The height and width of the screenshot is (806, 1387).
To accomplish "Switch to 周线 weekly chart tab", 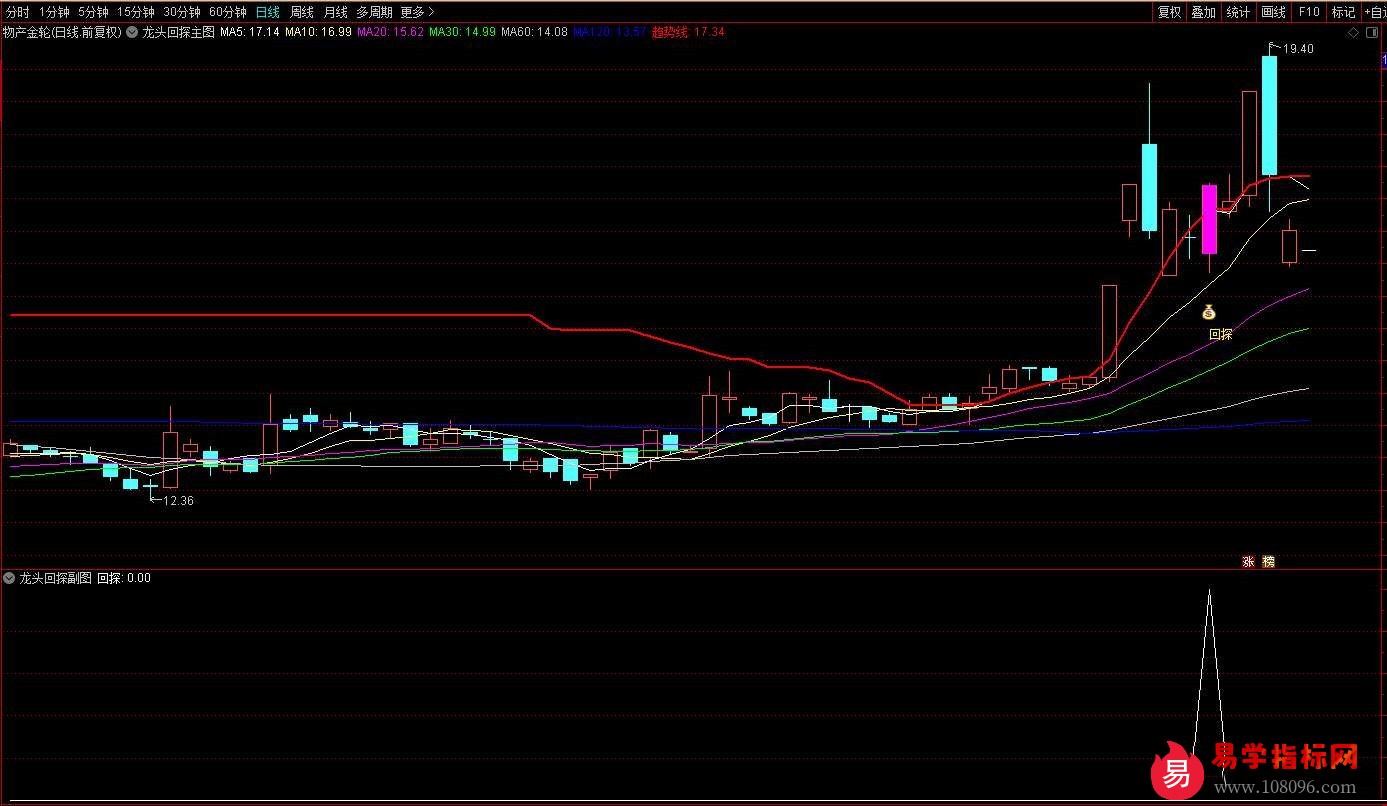I will coord(302,12).
